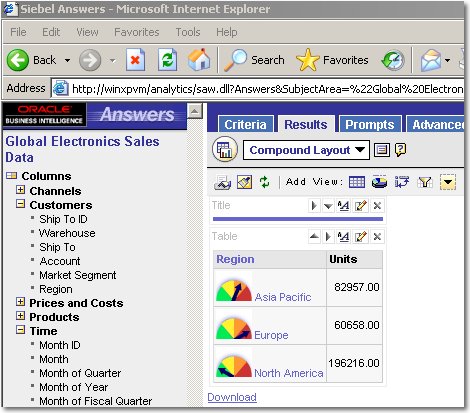Open the more views yellow dropdown arrow
Viewport: 470px width, 413px height.
448,182
